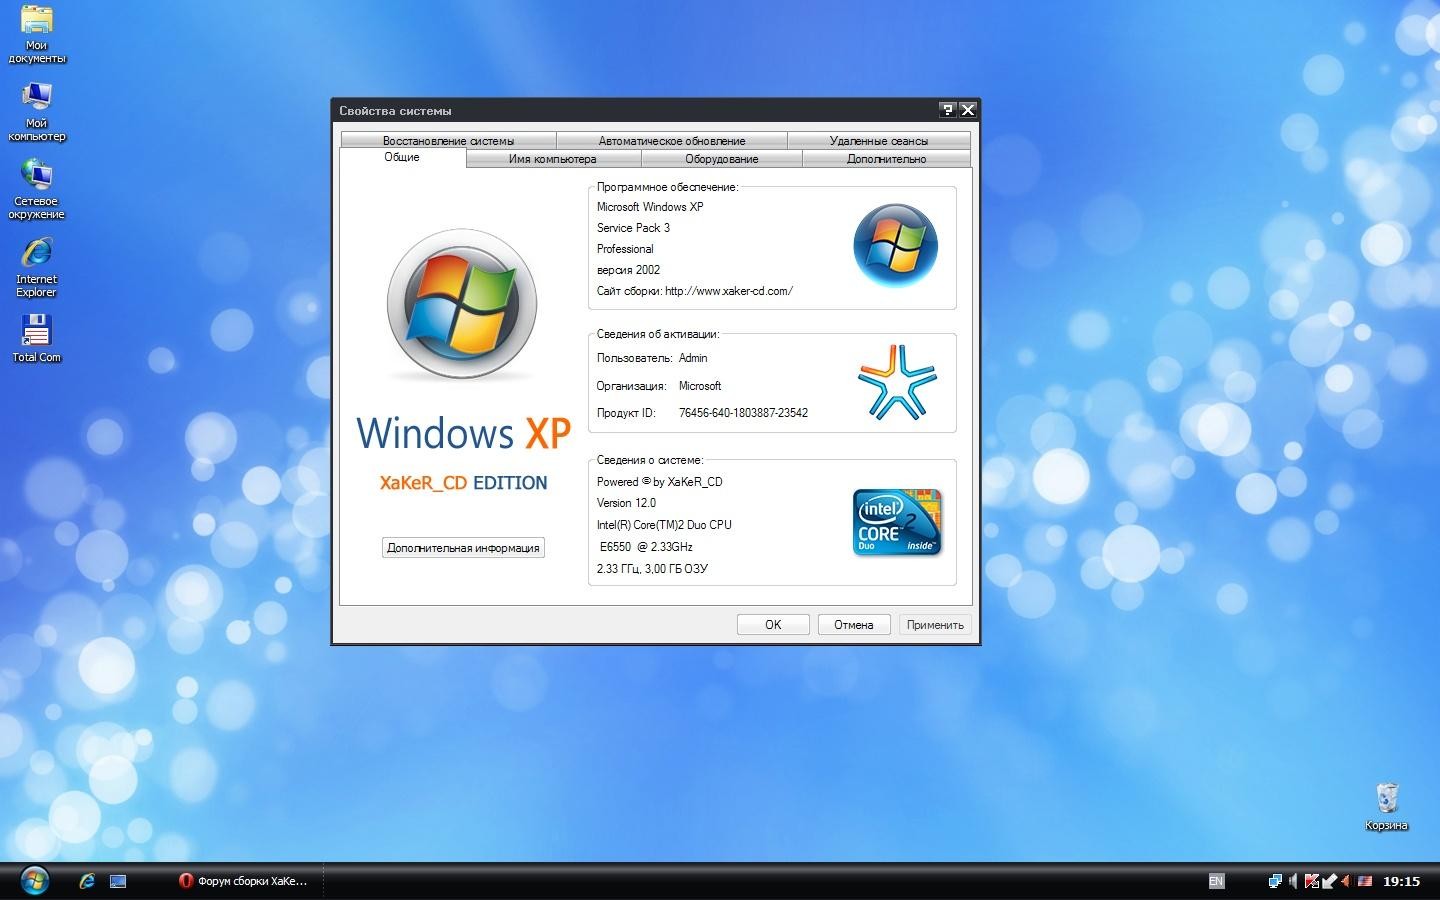This screenshot has width=1440, height=900.
Task: Click the Microsoft Windows XP text line
Action: (650, 207)
